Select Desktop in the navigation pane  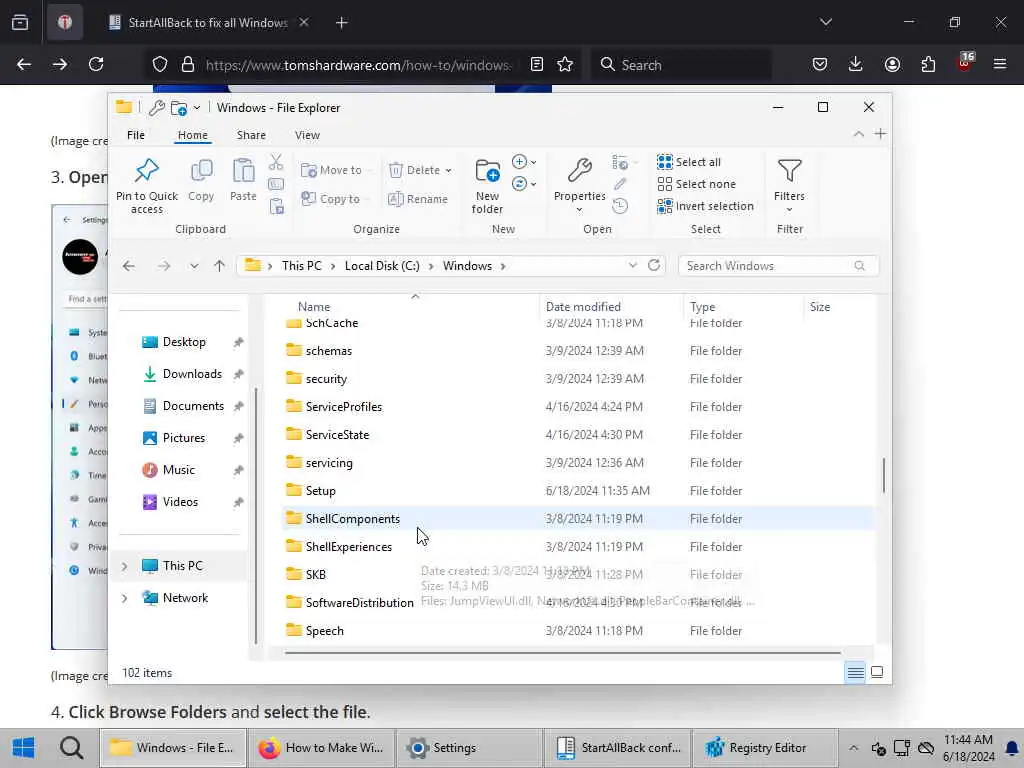tap(183, 342)
